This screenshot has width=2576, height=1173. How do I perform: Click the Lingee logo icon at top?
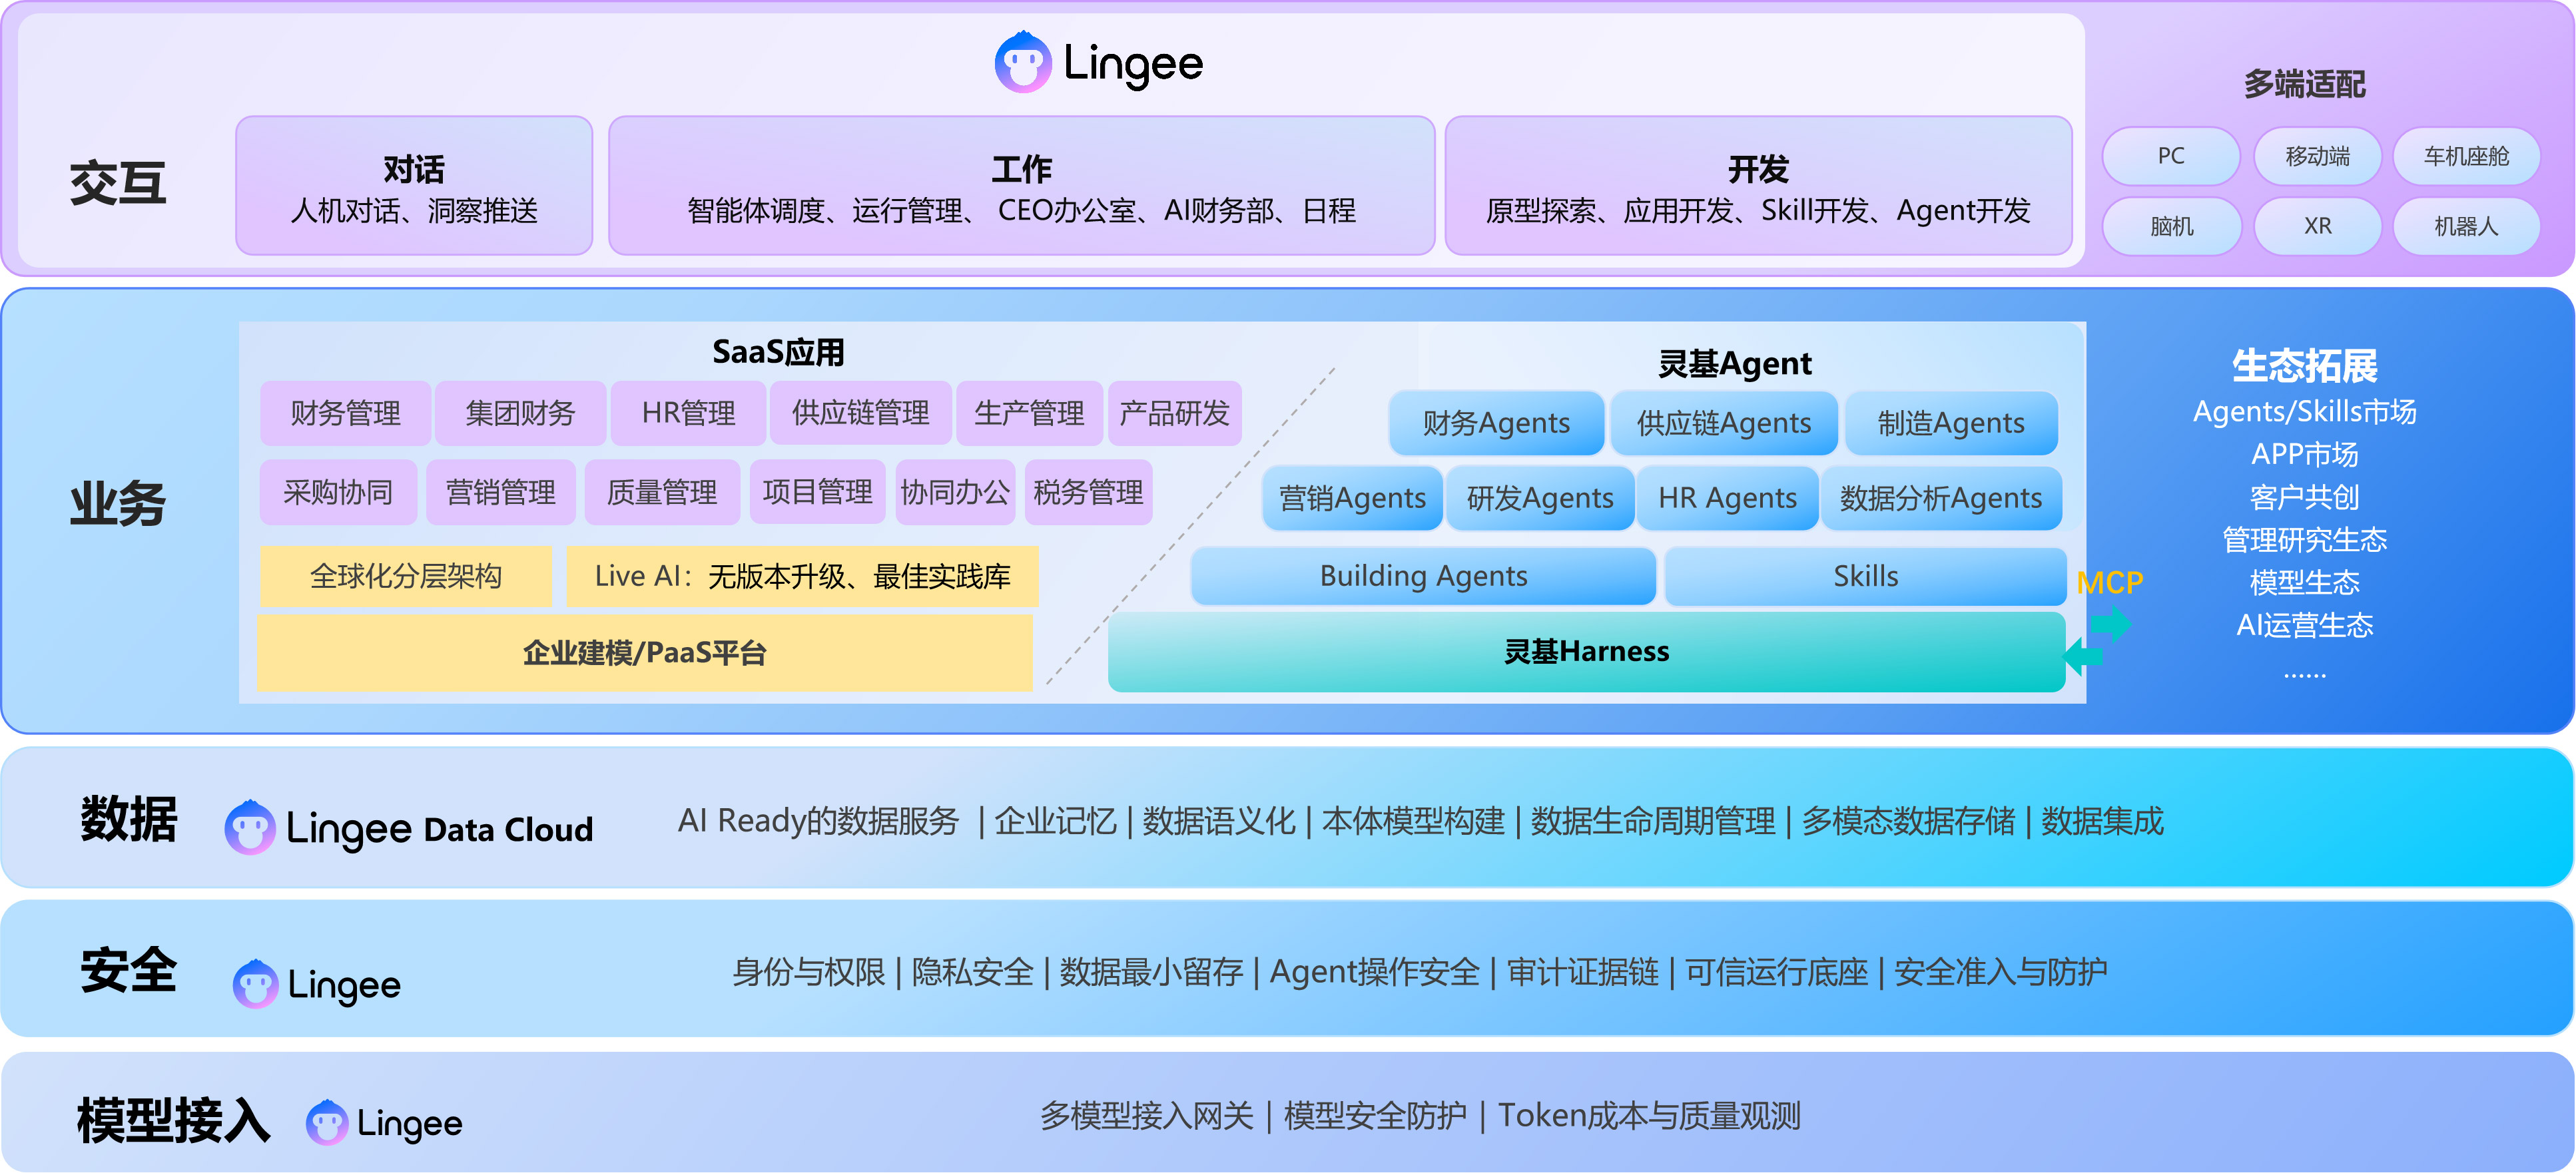pos(1023,62)
